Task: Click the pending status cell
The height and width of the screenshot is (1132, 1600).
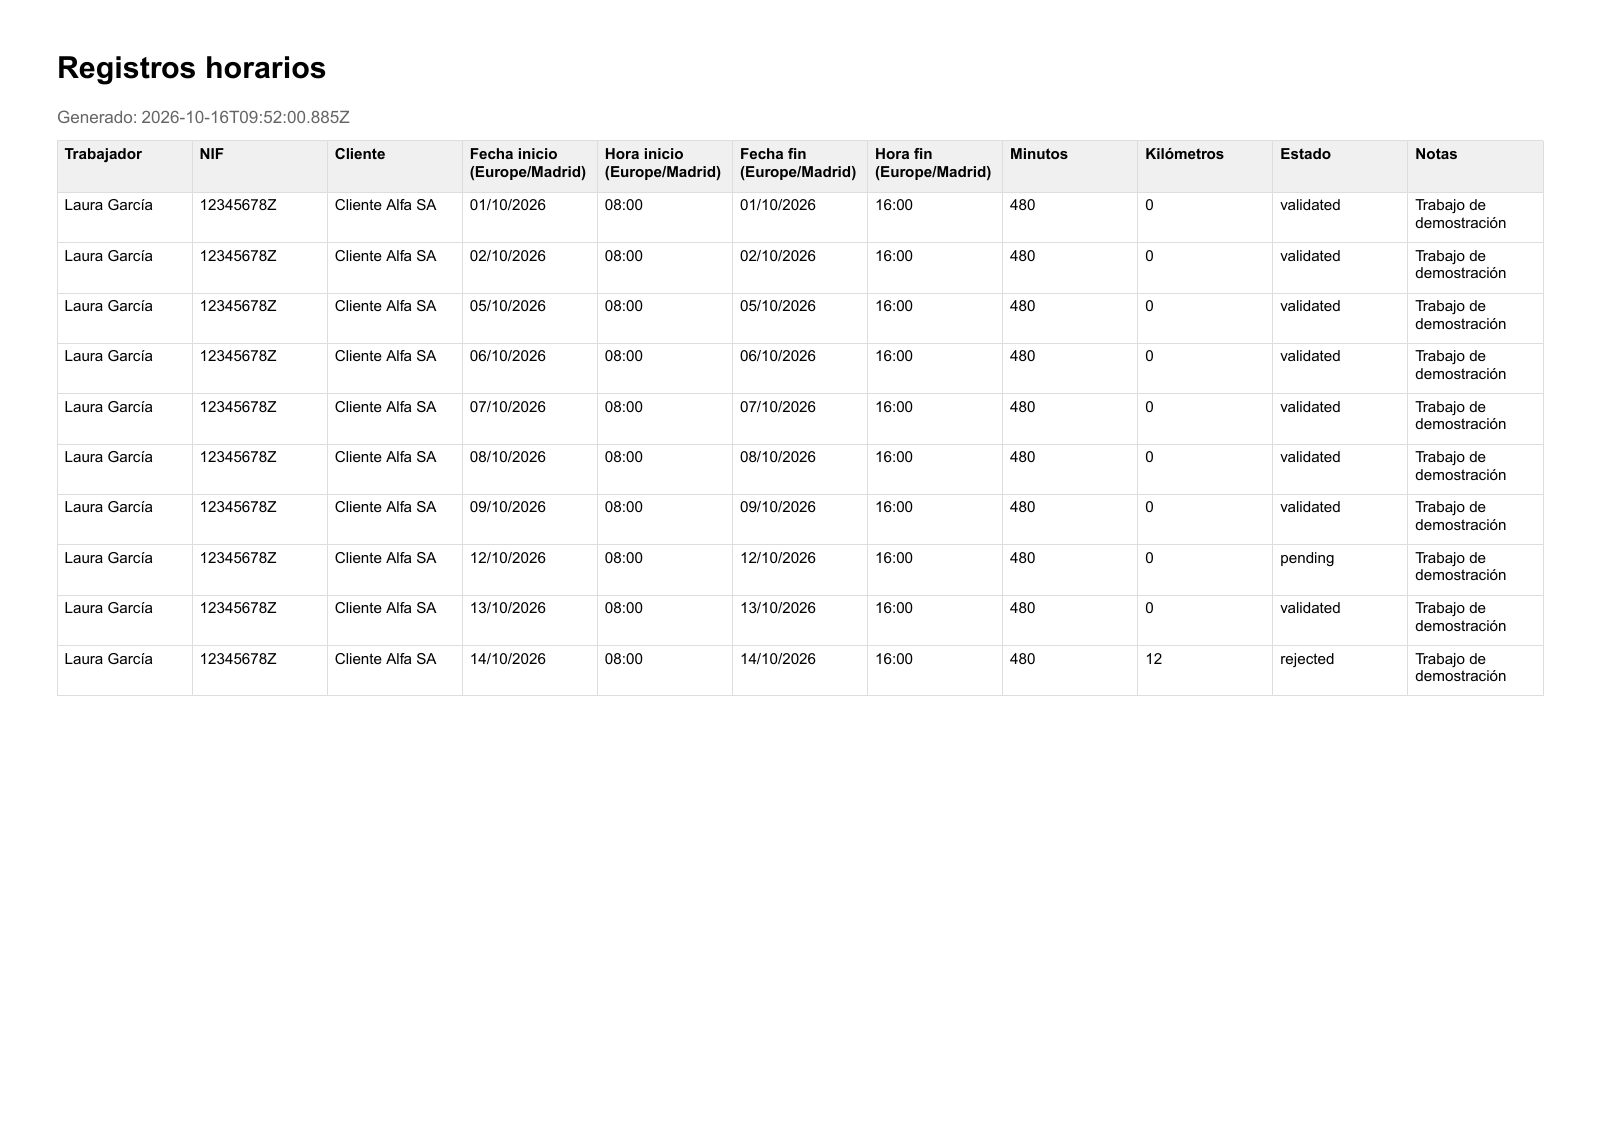Action: tap(1340, 570)
